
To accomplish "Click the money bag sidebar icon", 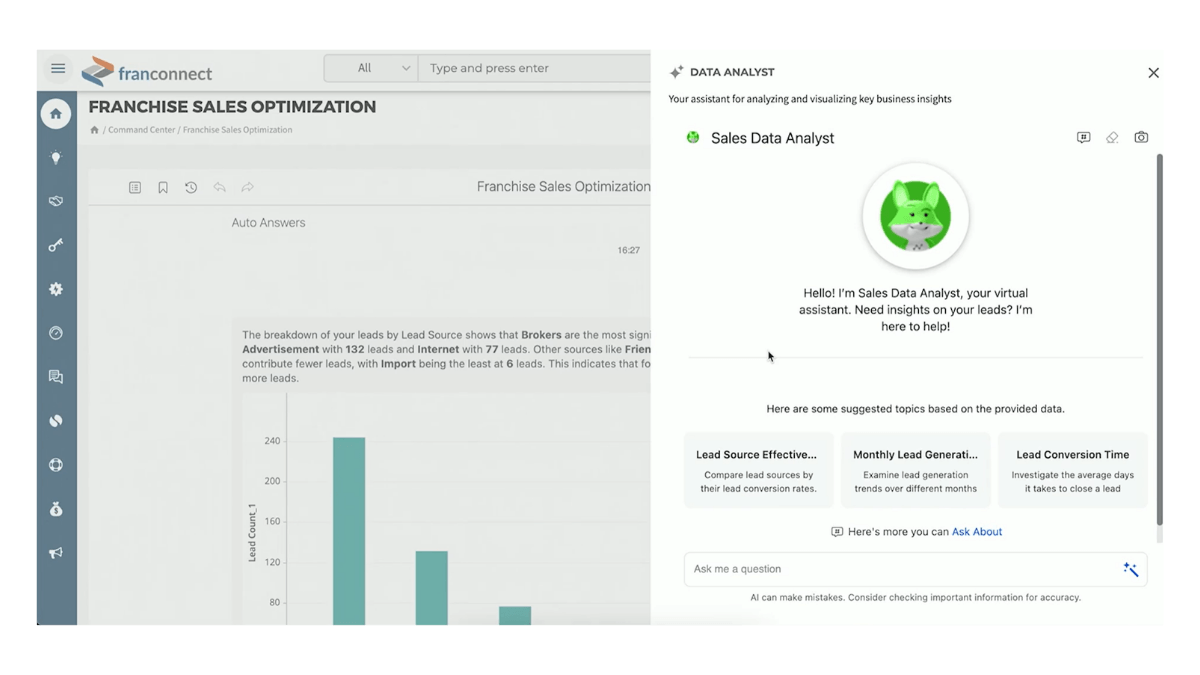I will [56, 509].
